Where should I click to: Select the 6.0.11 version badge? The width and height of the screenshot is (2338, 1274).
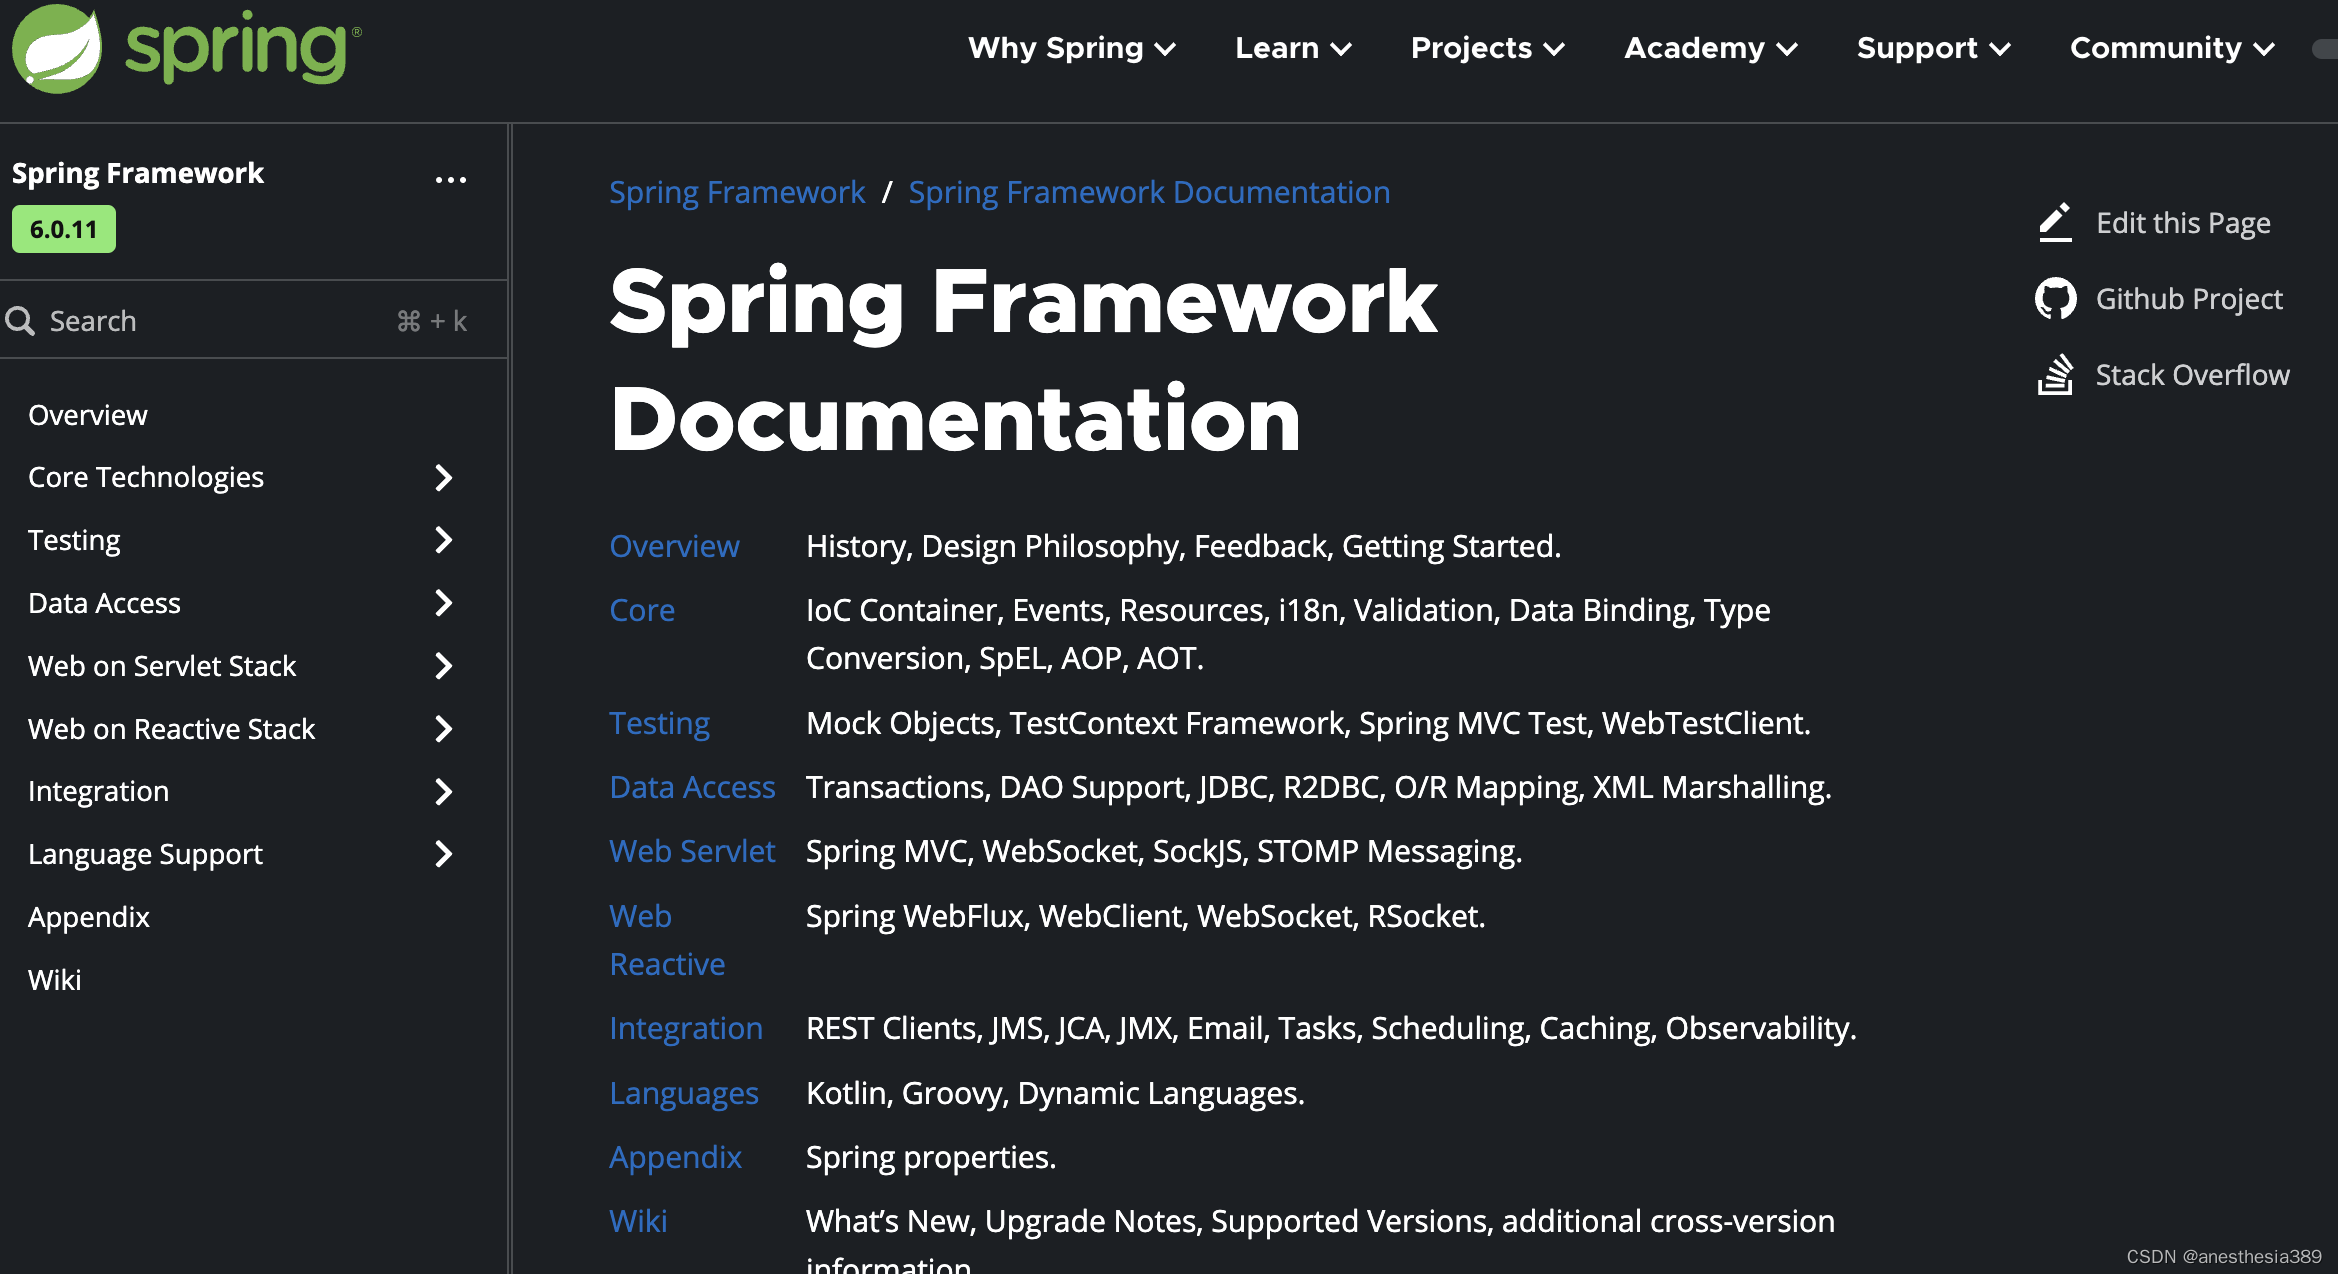64,230
